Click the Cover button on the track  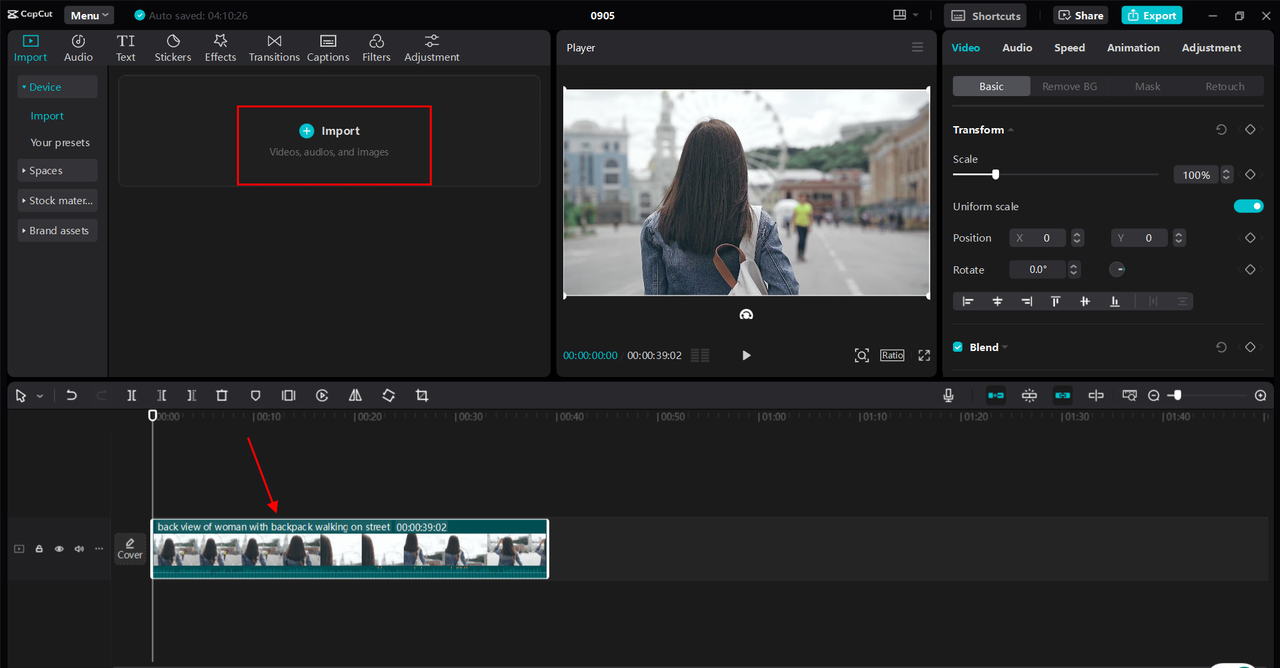click(130, 549)
